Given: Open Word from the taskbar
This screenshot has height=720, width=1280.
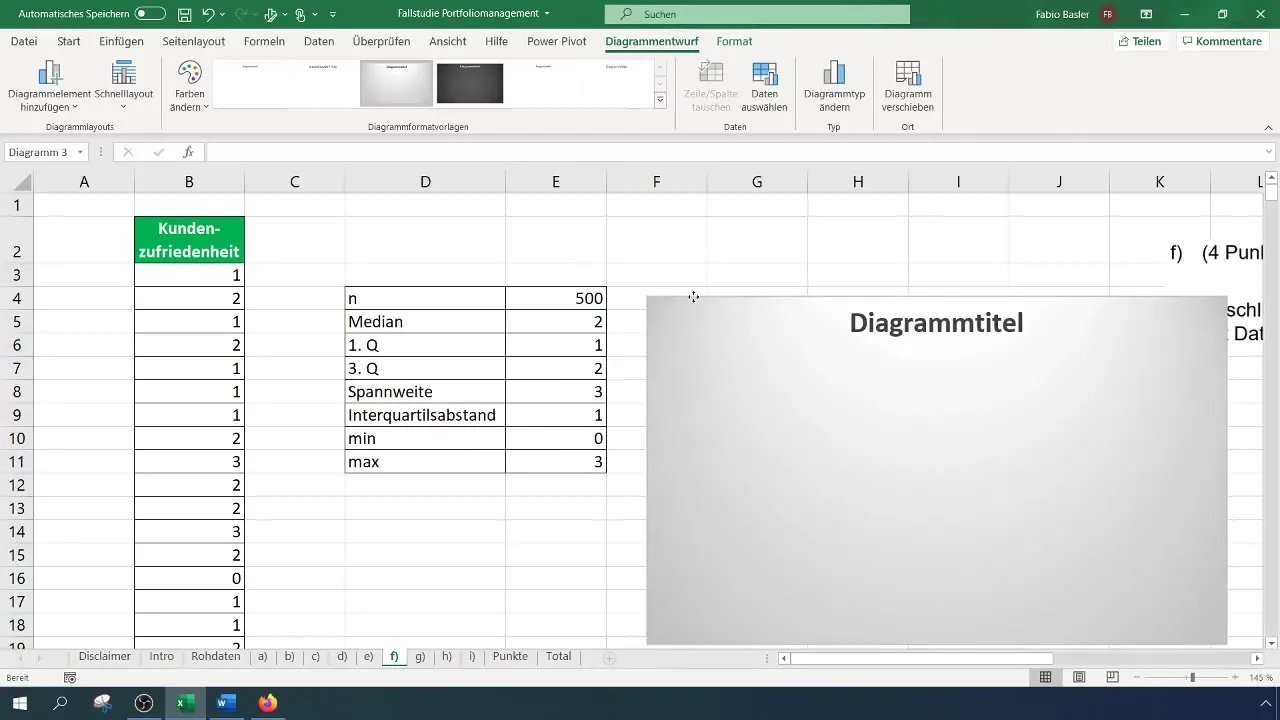Looking at the screenshot, I should (x=226, y=704).
